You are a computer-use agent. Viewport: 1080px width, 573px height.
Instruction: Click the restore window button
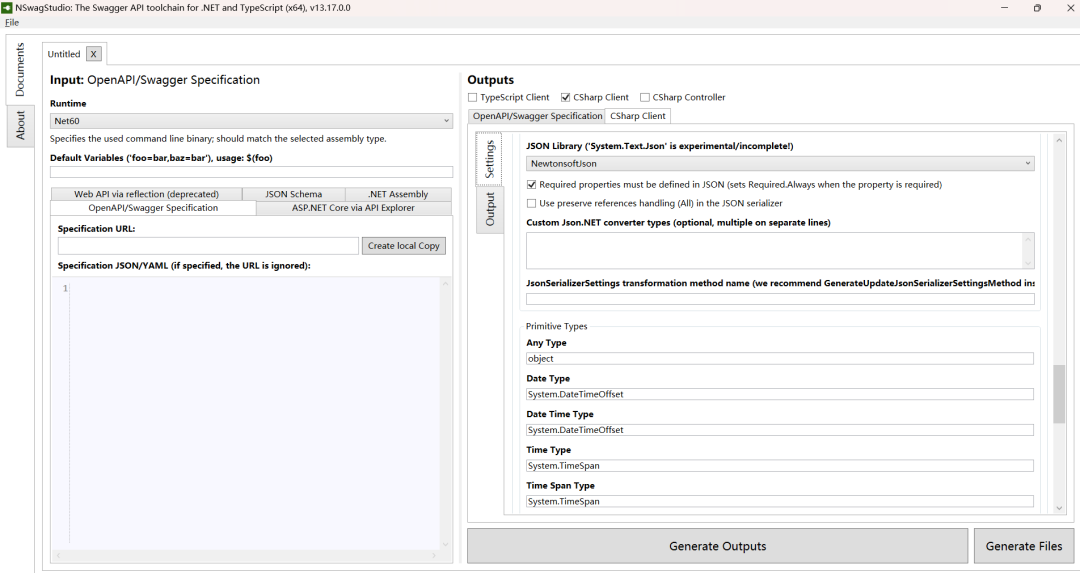1037,8
